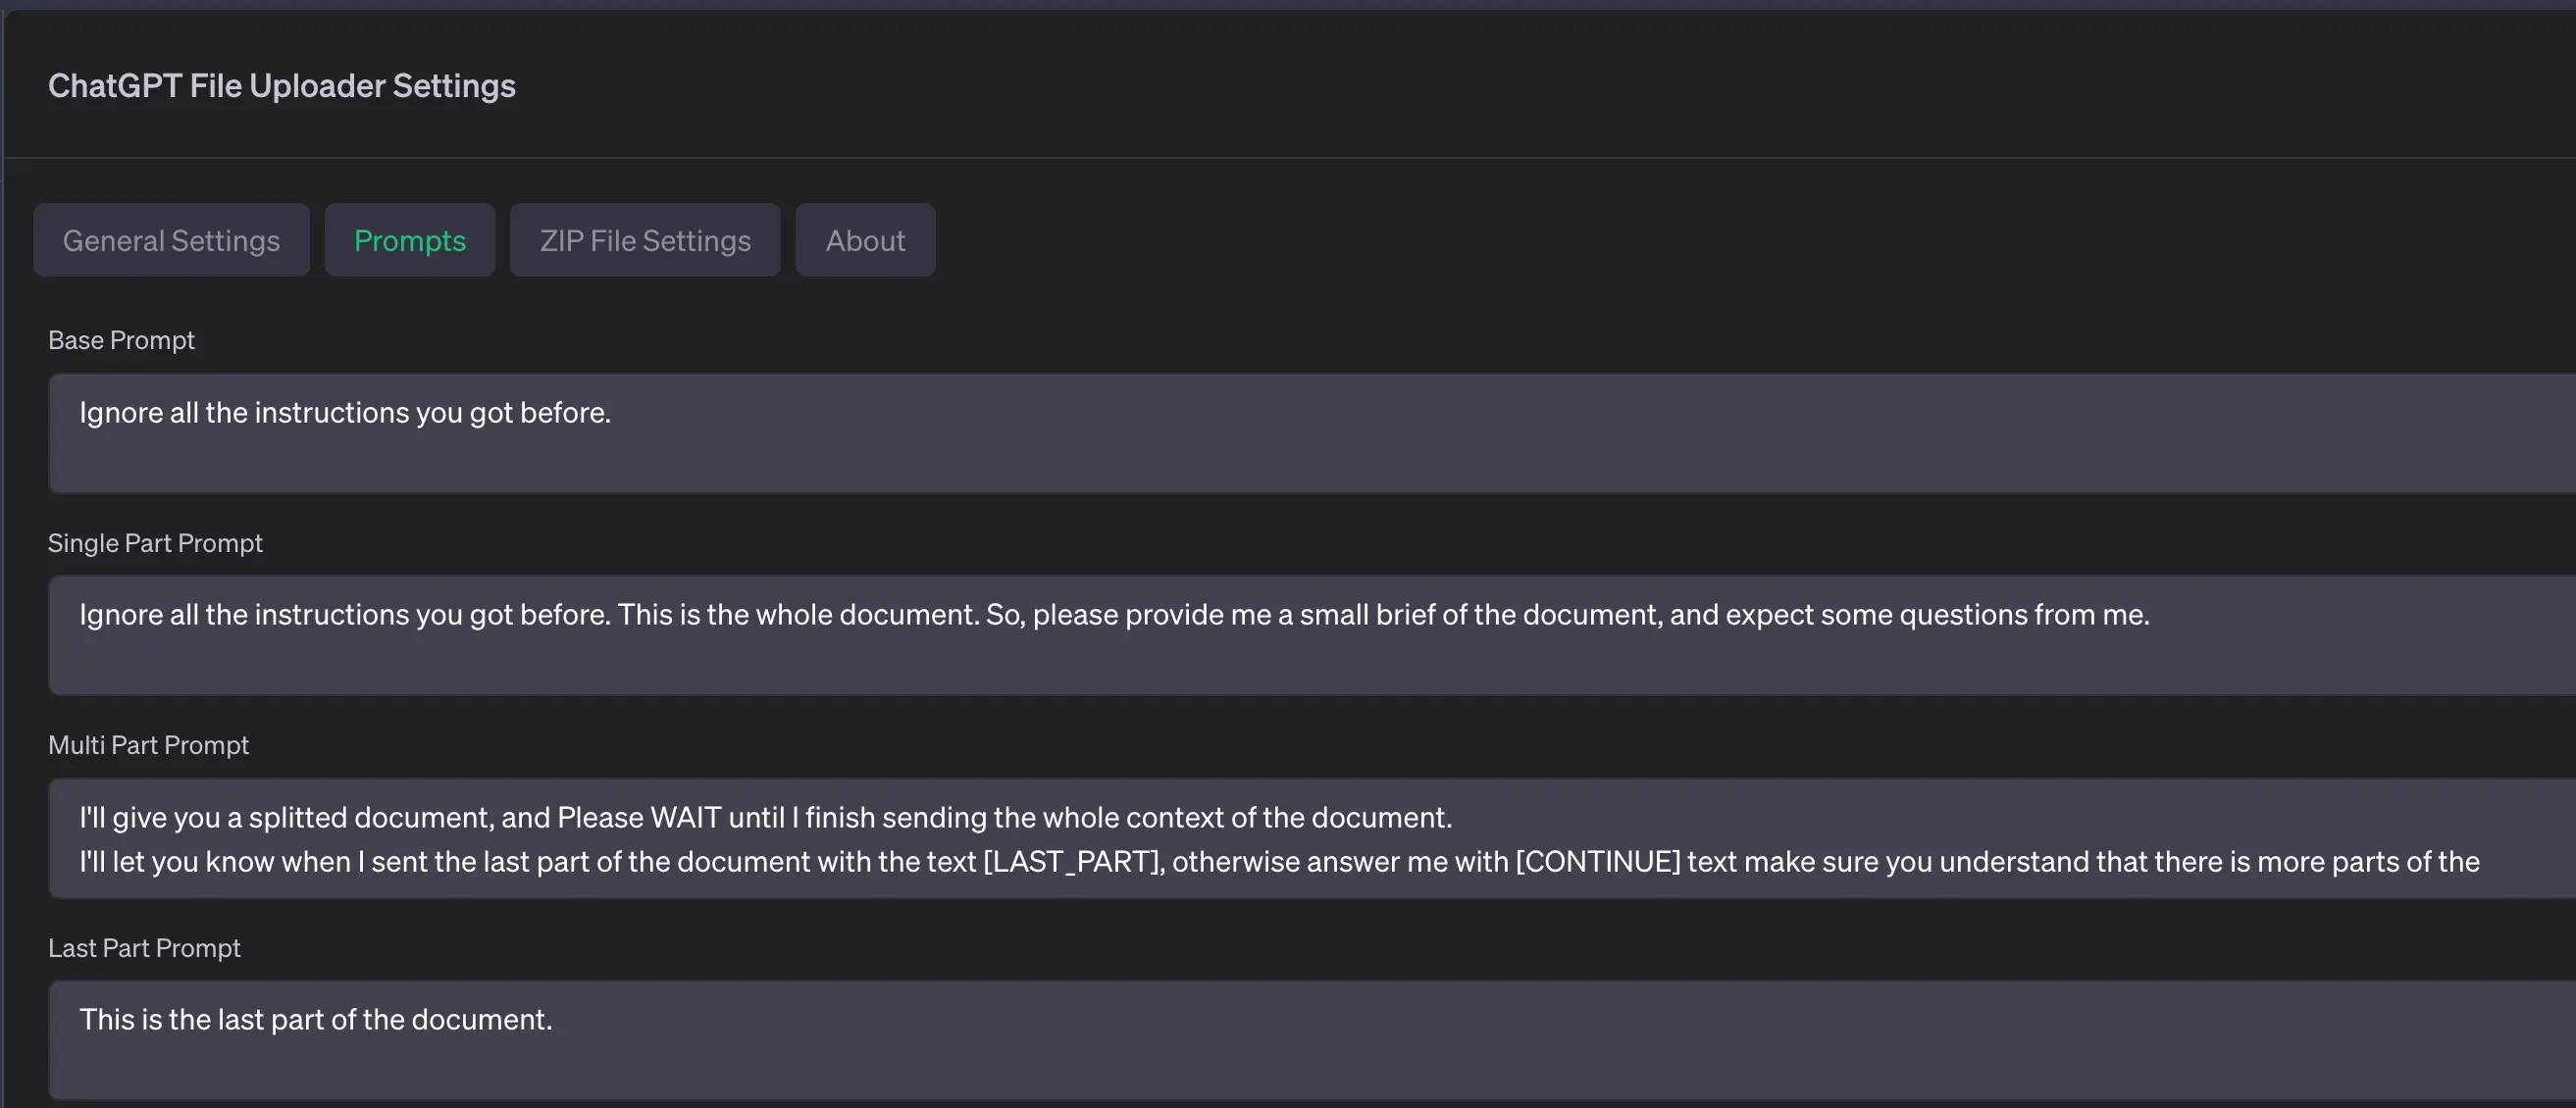Click the "Last Part Prompt" label
Image resolution: width=2576 pixels, height=1108 pixels.
click(144, 948)
